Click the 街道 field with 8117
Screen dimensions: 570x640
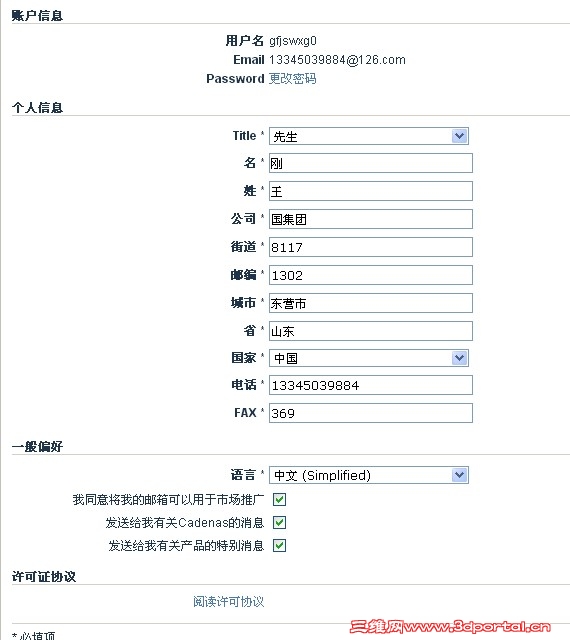point(371,247)
